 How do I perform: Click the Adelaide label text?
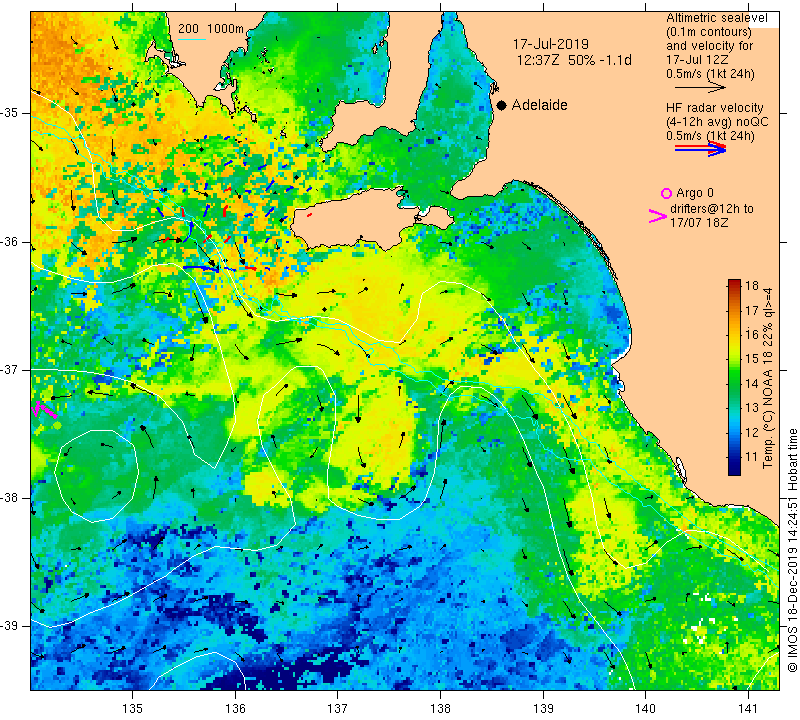(x=539, y=105)
